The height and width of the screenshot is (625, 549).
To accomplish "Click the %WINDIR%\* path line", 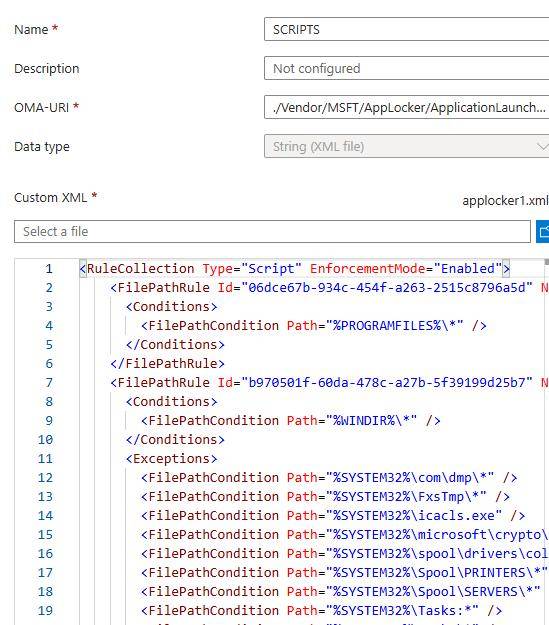I will click(x=291, y=421).
